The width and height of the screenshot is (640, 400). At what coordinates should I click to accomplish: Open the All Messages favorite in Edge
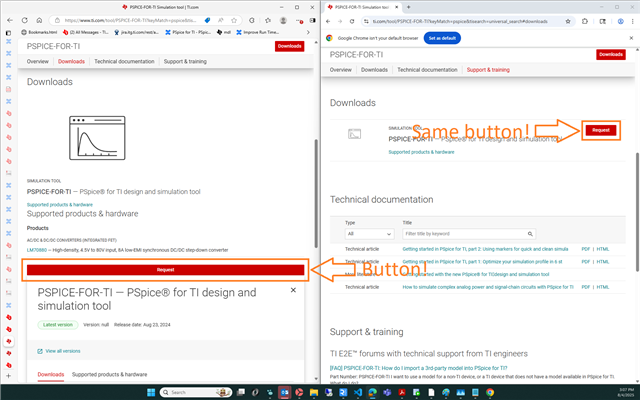pyautogui.click(x=86, y=32)
